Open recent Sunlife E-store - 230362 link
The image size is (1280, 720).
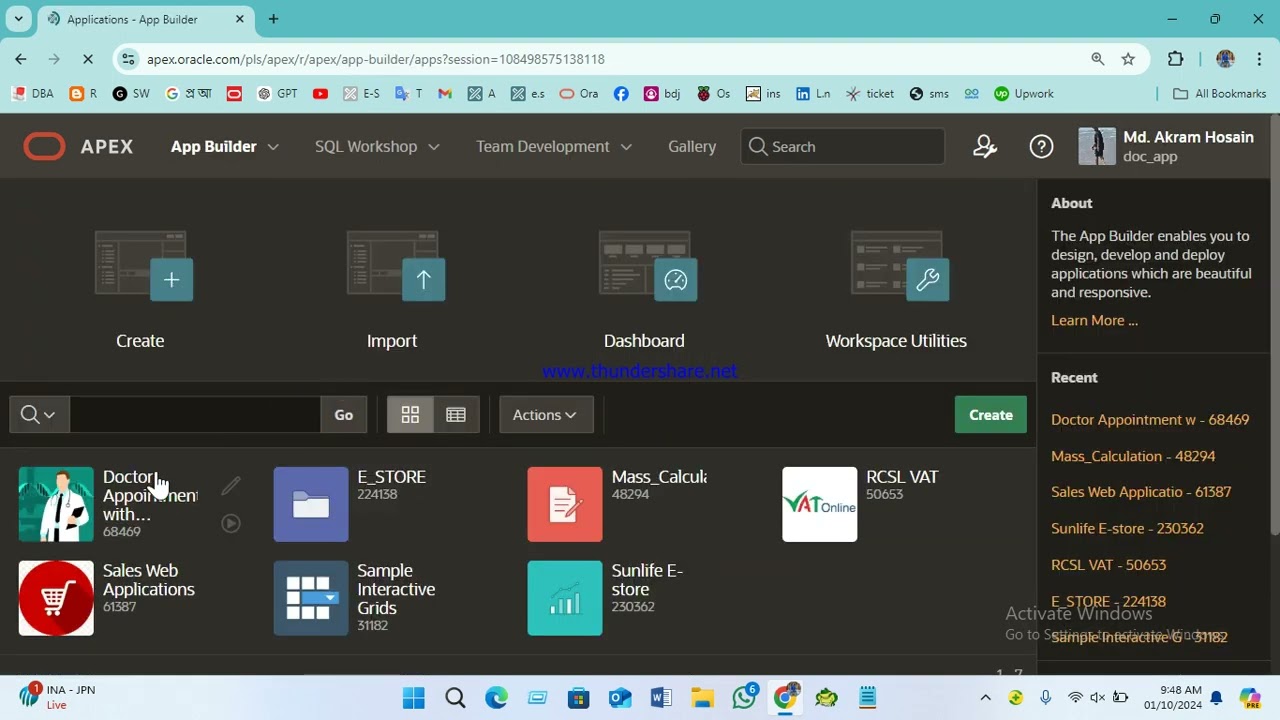[x=1127, y=528]
